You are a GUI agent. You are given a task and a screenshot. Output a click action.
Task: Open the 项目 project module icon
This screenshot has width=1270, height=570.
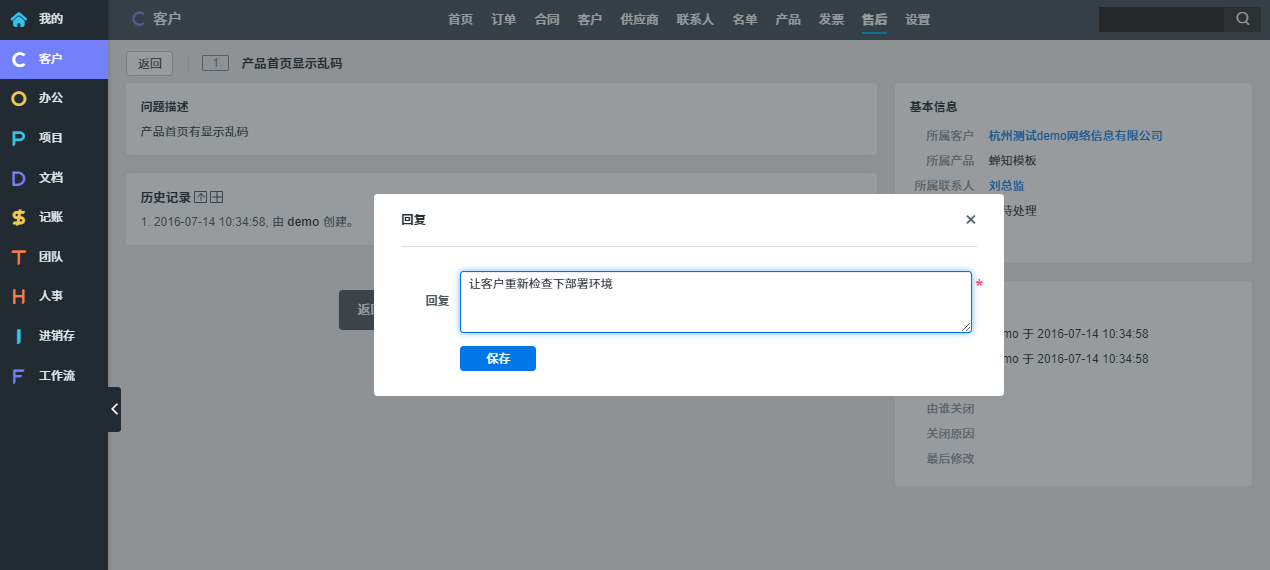(19, 138)
